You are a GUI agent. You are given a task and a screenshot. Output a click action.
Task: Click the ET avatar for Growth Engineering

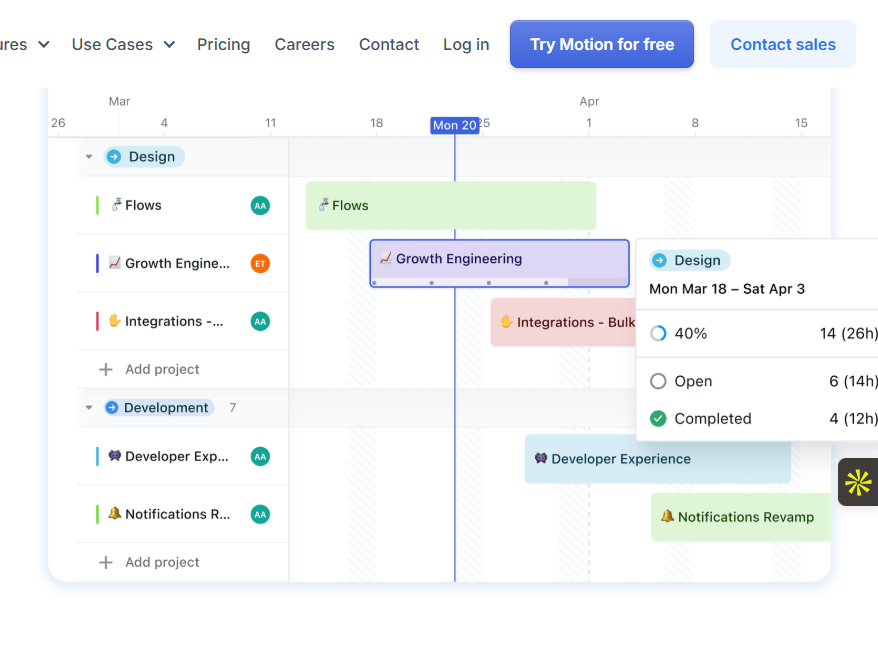point(260,264)
